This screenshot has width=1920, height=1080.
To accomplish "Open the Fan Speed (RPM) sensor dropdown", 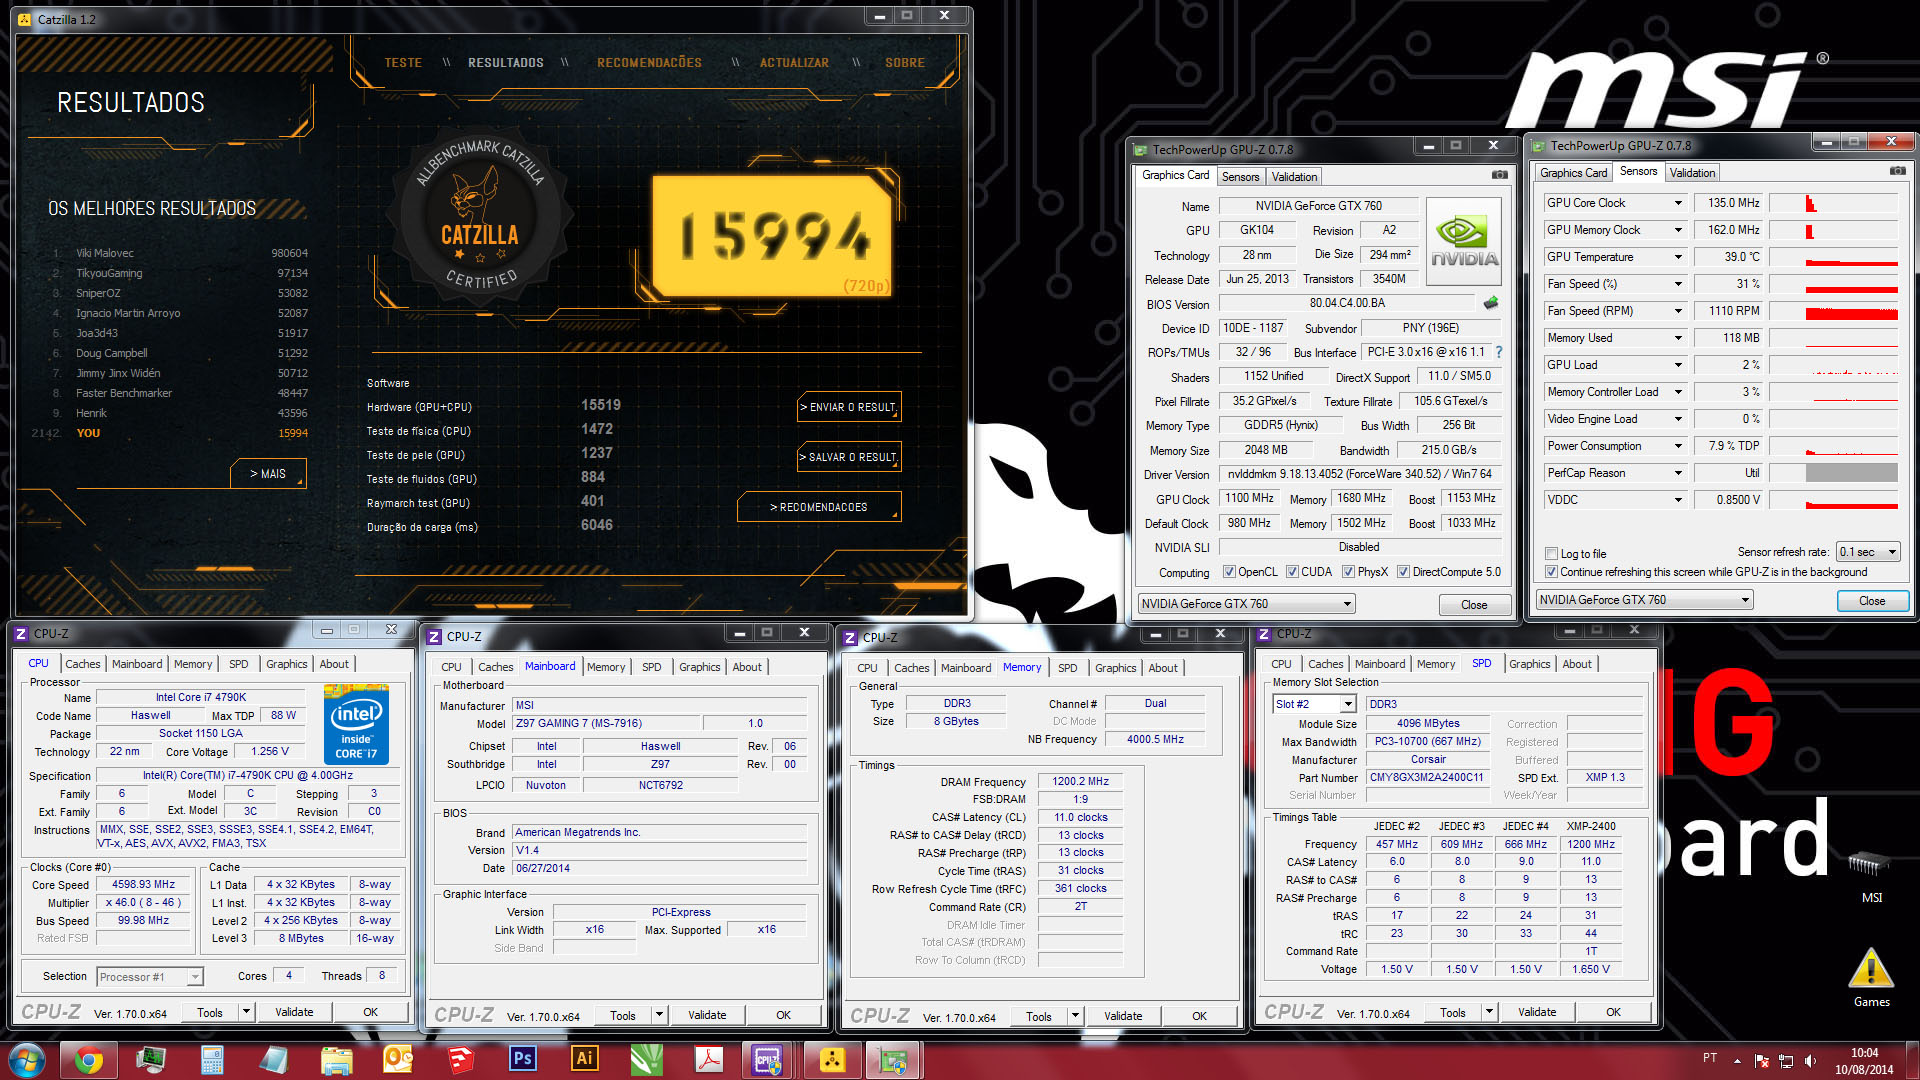I will pos(1678,311).
